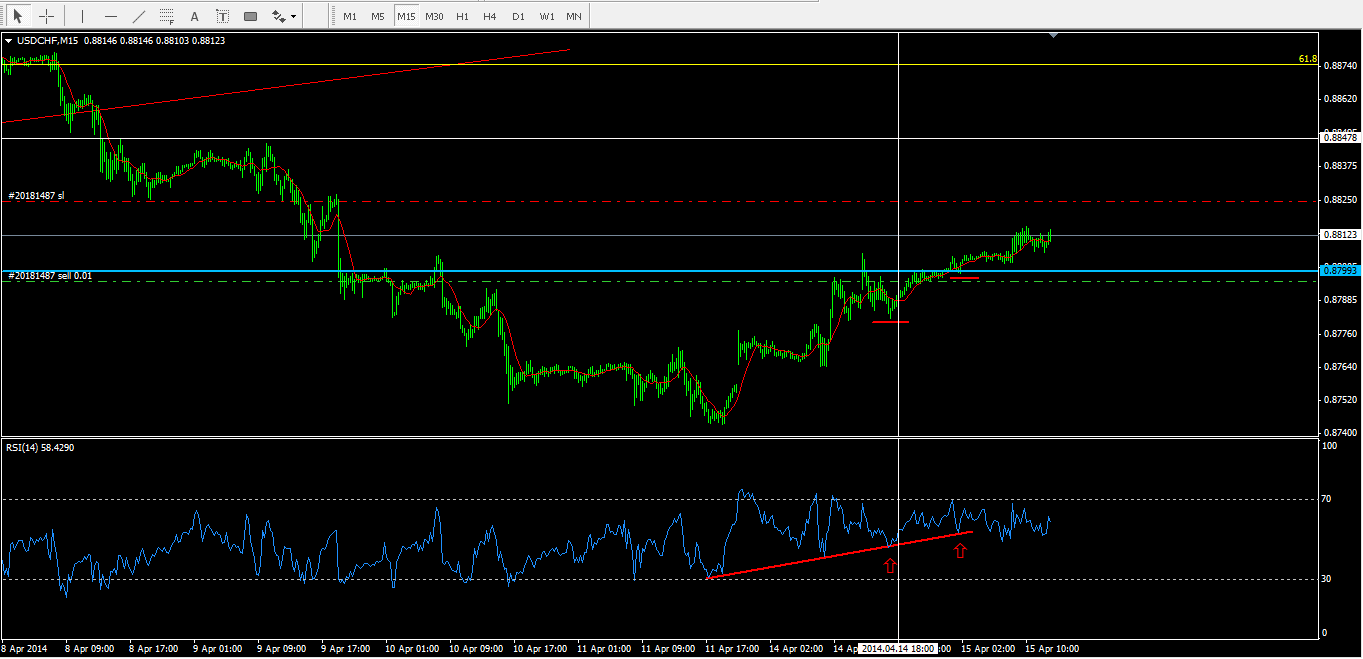Screen dimensions: 1363x659
Task: Click the chart shift triangle marker at top
Action: coord(1053,35)
